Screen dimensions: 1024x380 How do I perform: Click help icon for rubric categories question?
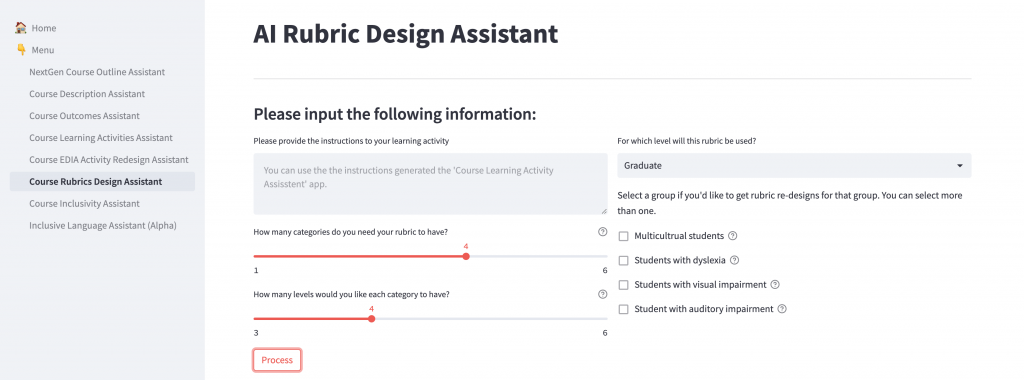602,232
